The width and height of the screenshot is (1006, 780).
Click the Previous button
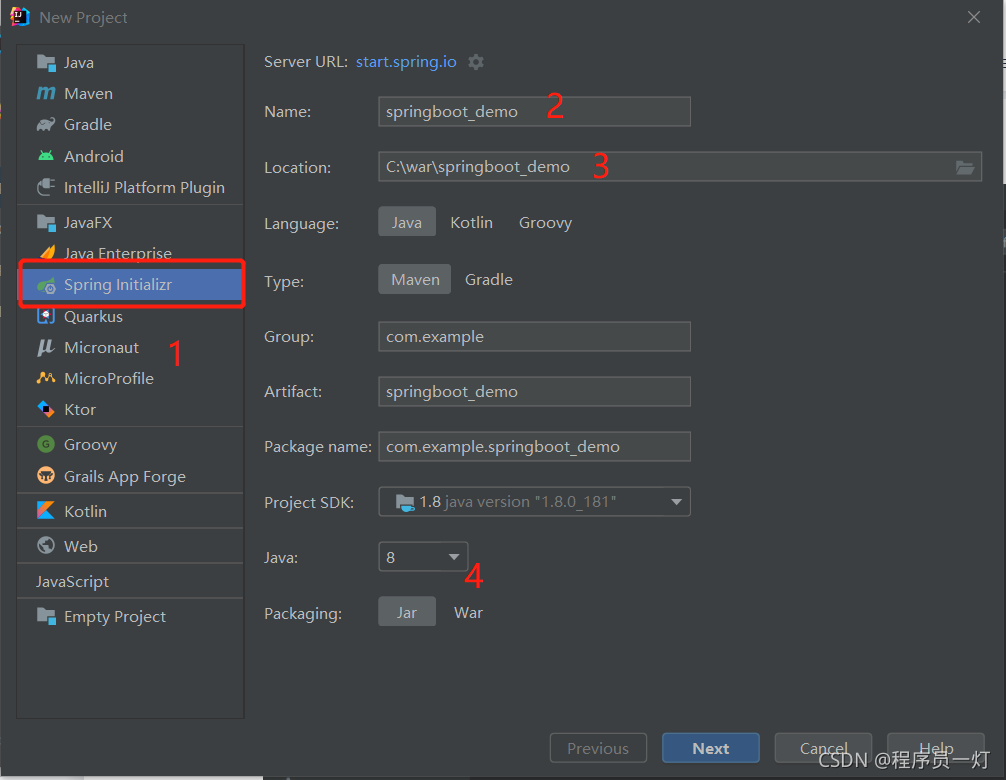point(598,748)
